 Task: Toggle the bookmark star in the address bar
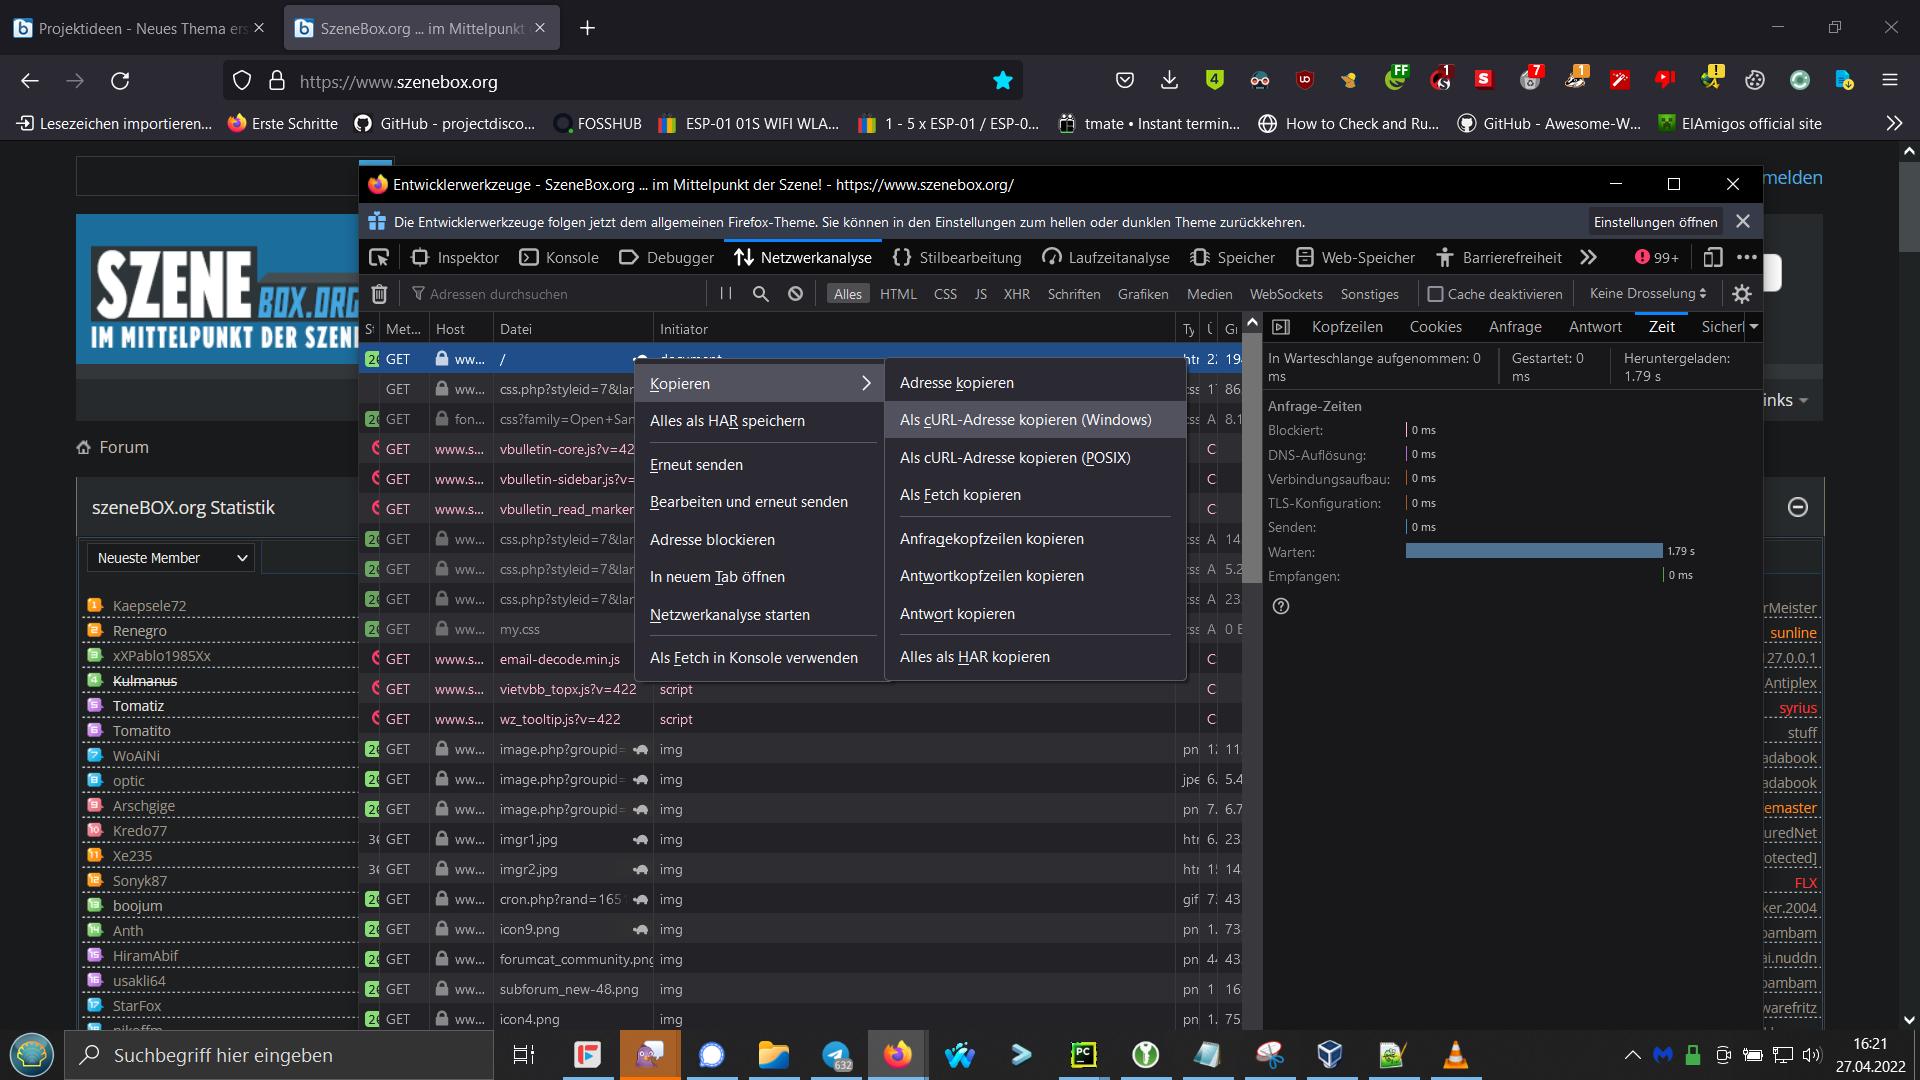(x=1001, y=80)
